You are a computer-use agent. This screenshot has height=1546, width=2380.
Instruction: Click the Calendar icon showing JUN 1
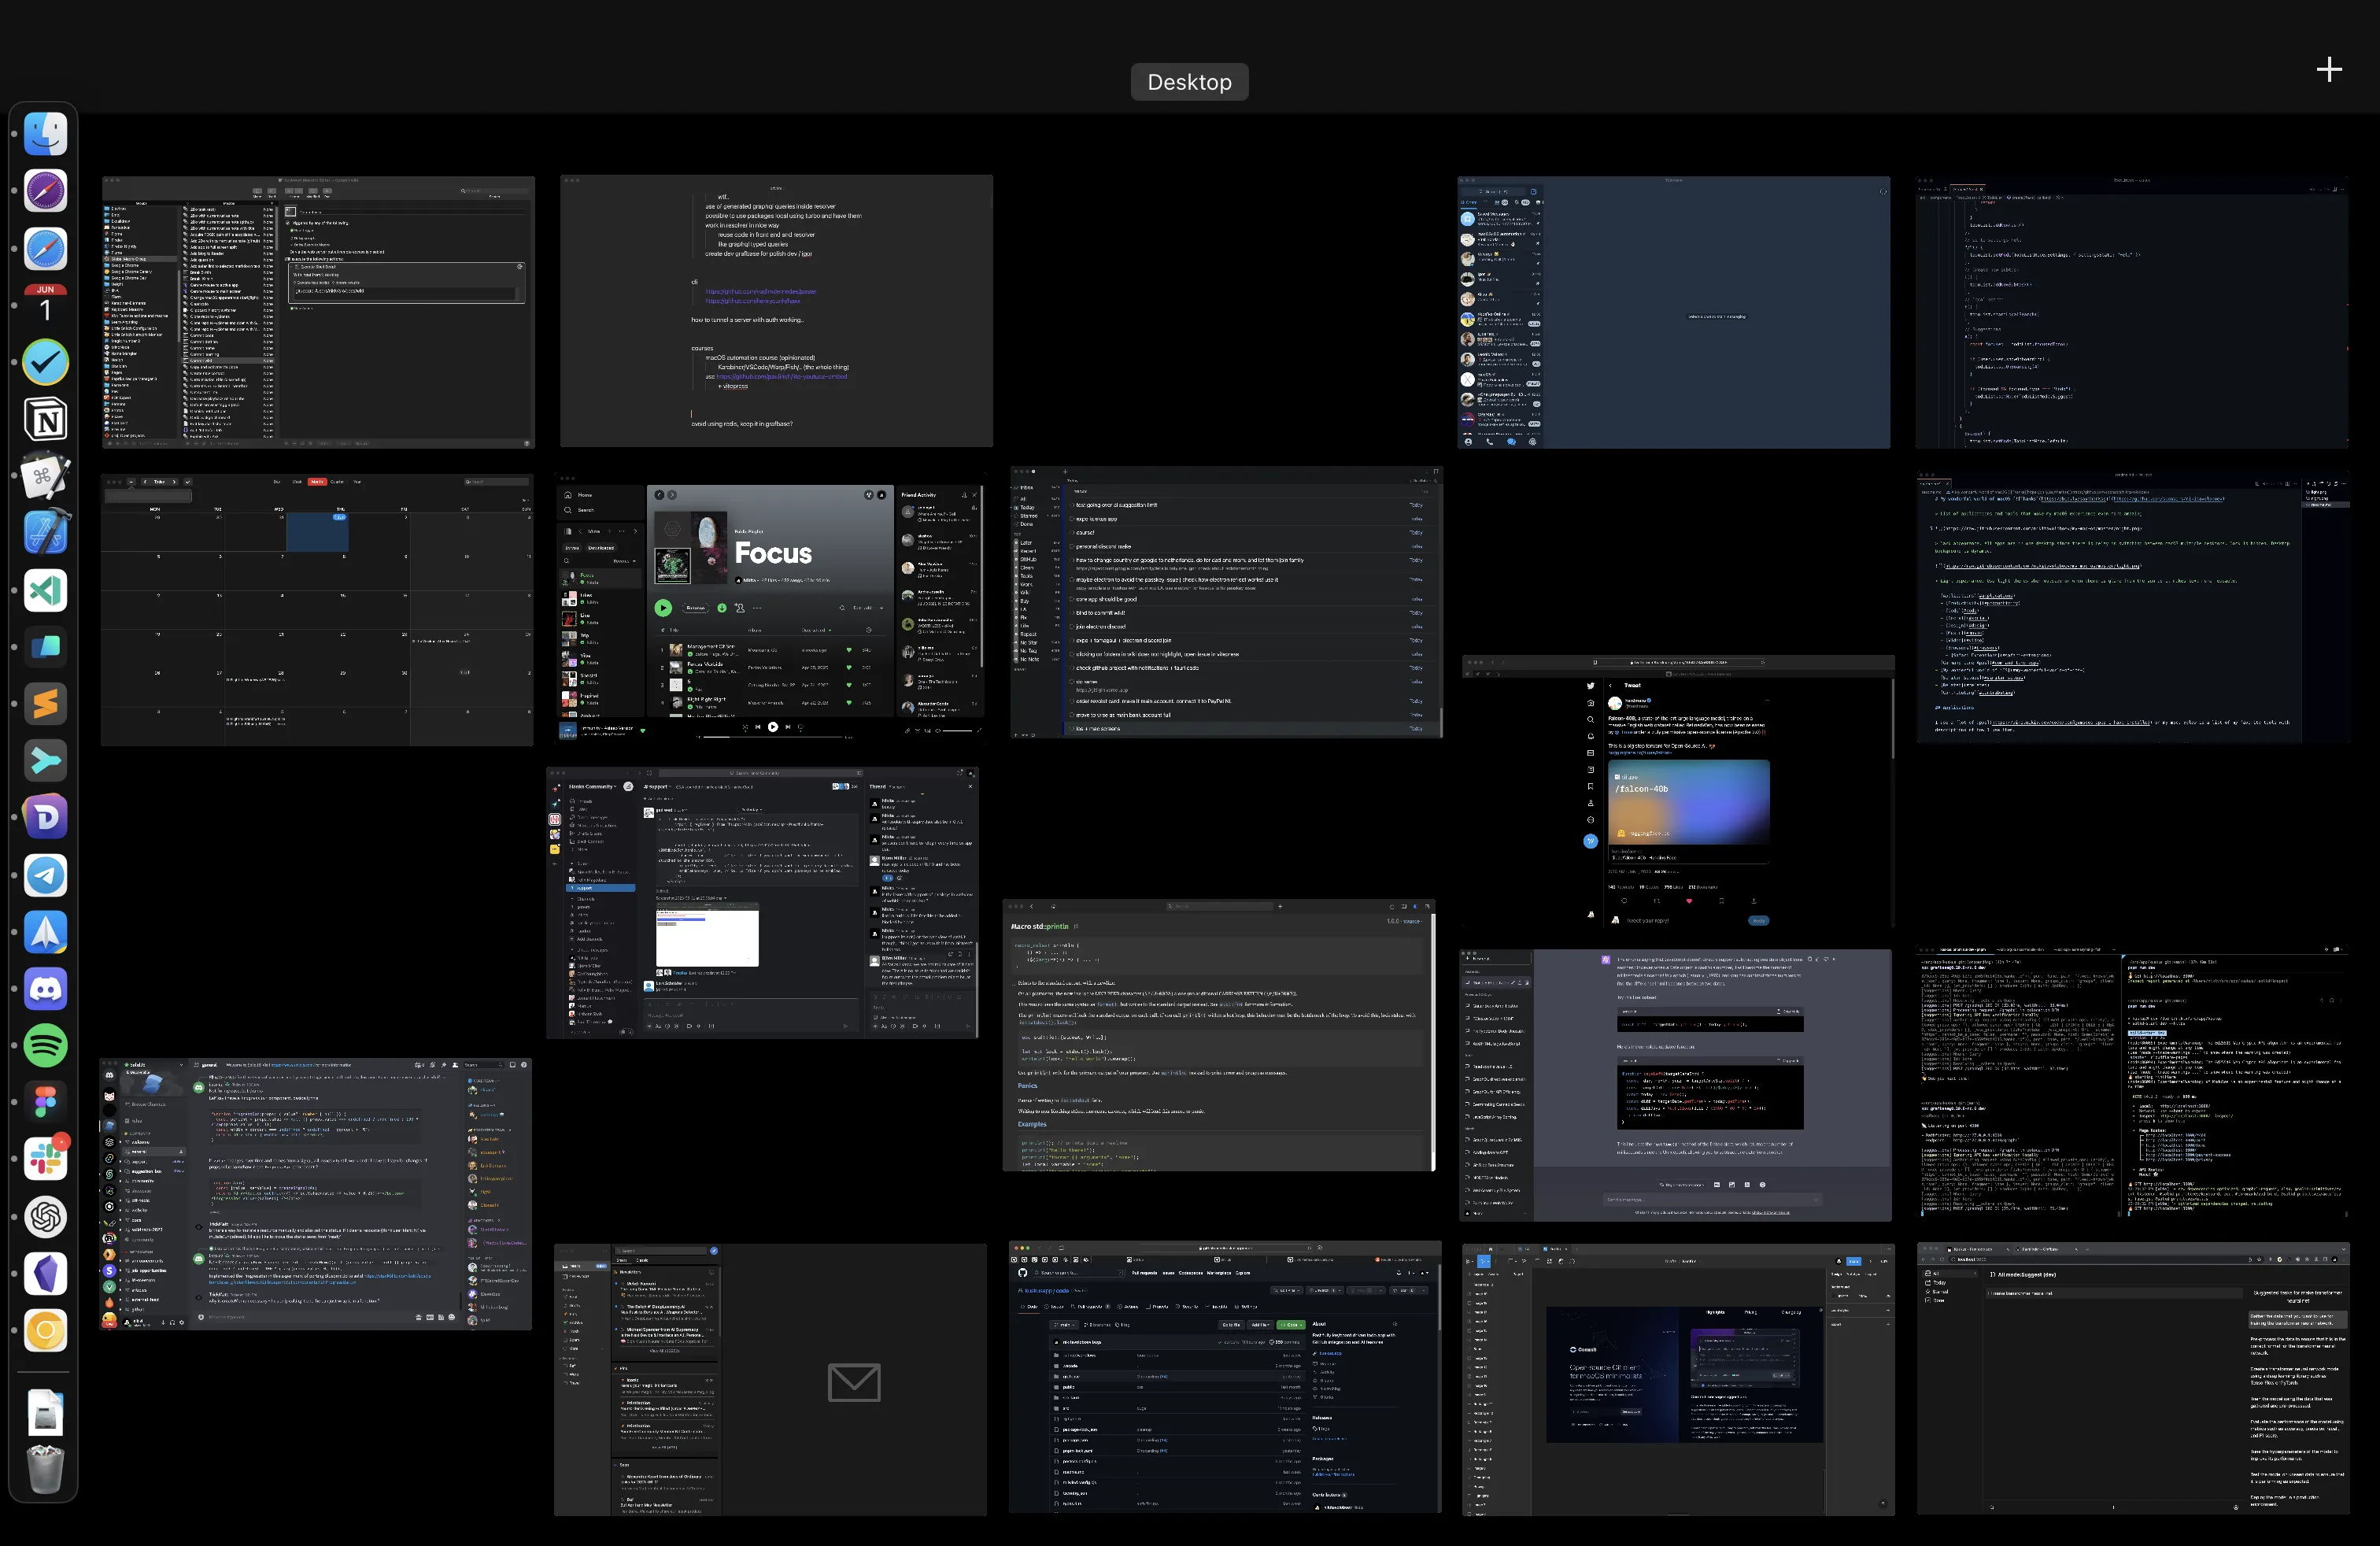click(x=46, y=304)
